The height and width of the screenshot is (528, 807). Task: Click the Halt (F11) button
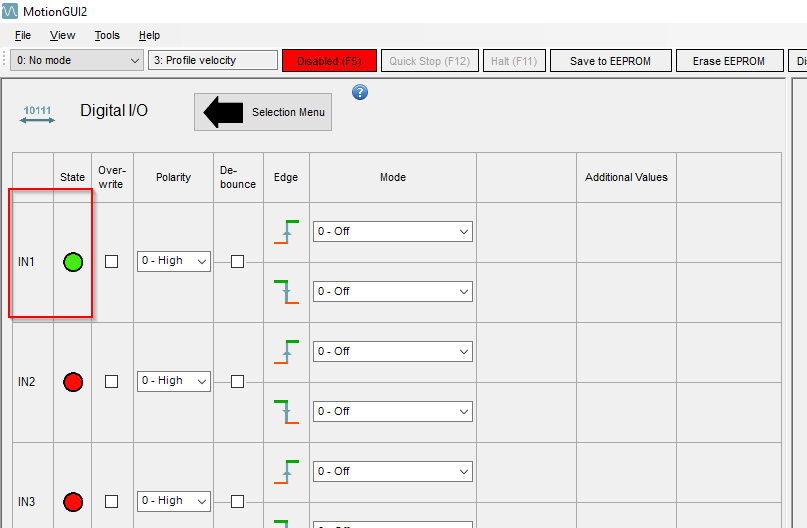click(x=514, y=61)
